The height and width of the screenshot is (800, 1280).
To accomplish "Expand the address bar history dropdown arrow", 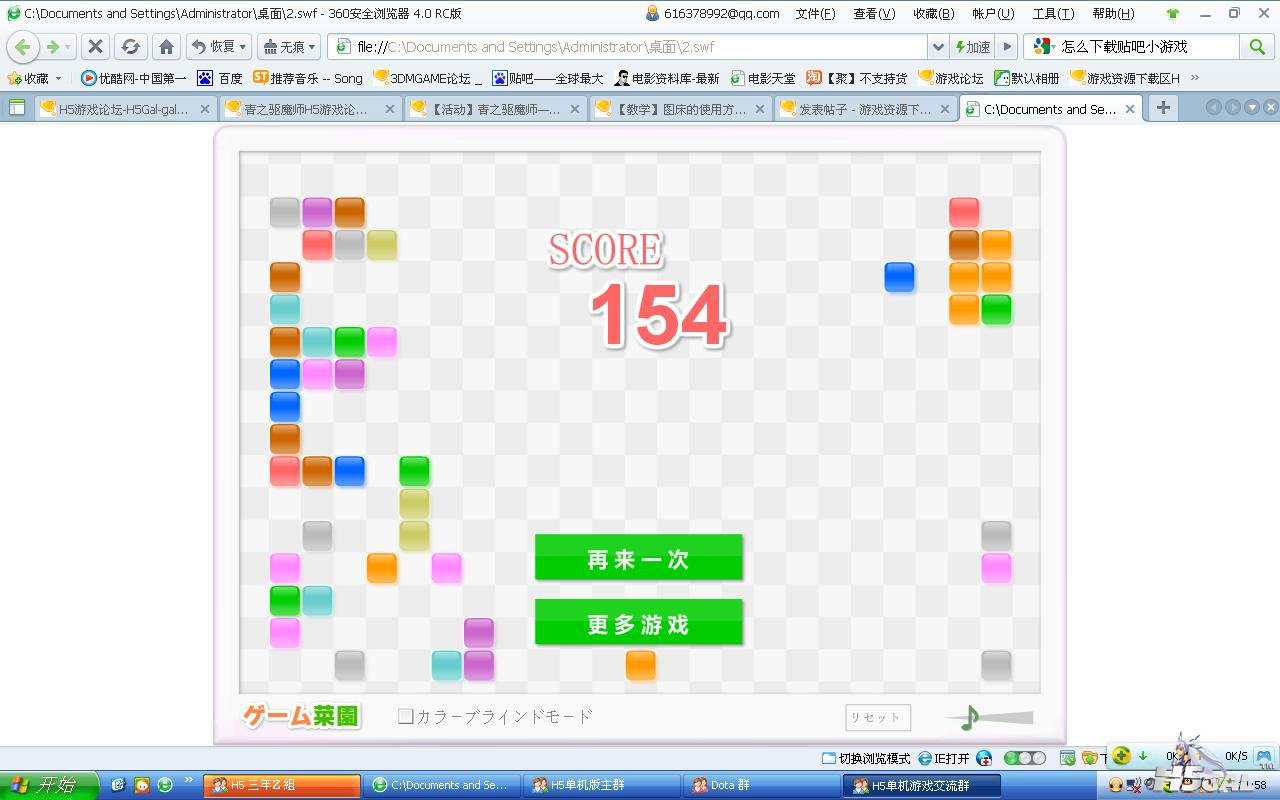I will (x=938, y=47).
